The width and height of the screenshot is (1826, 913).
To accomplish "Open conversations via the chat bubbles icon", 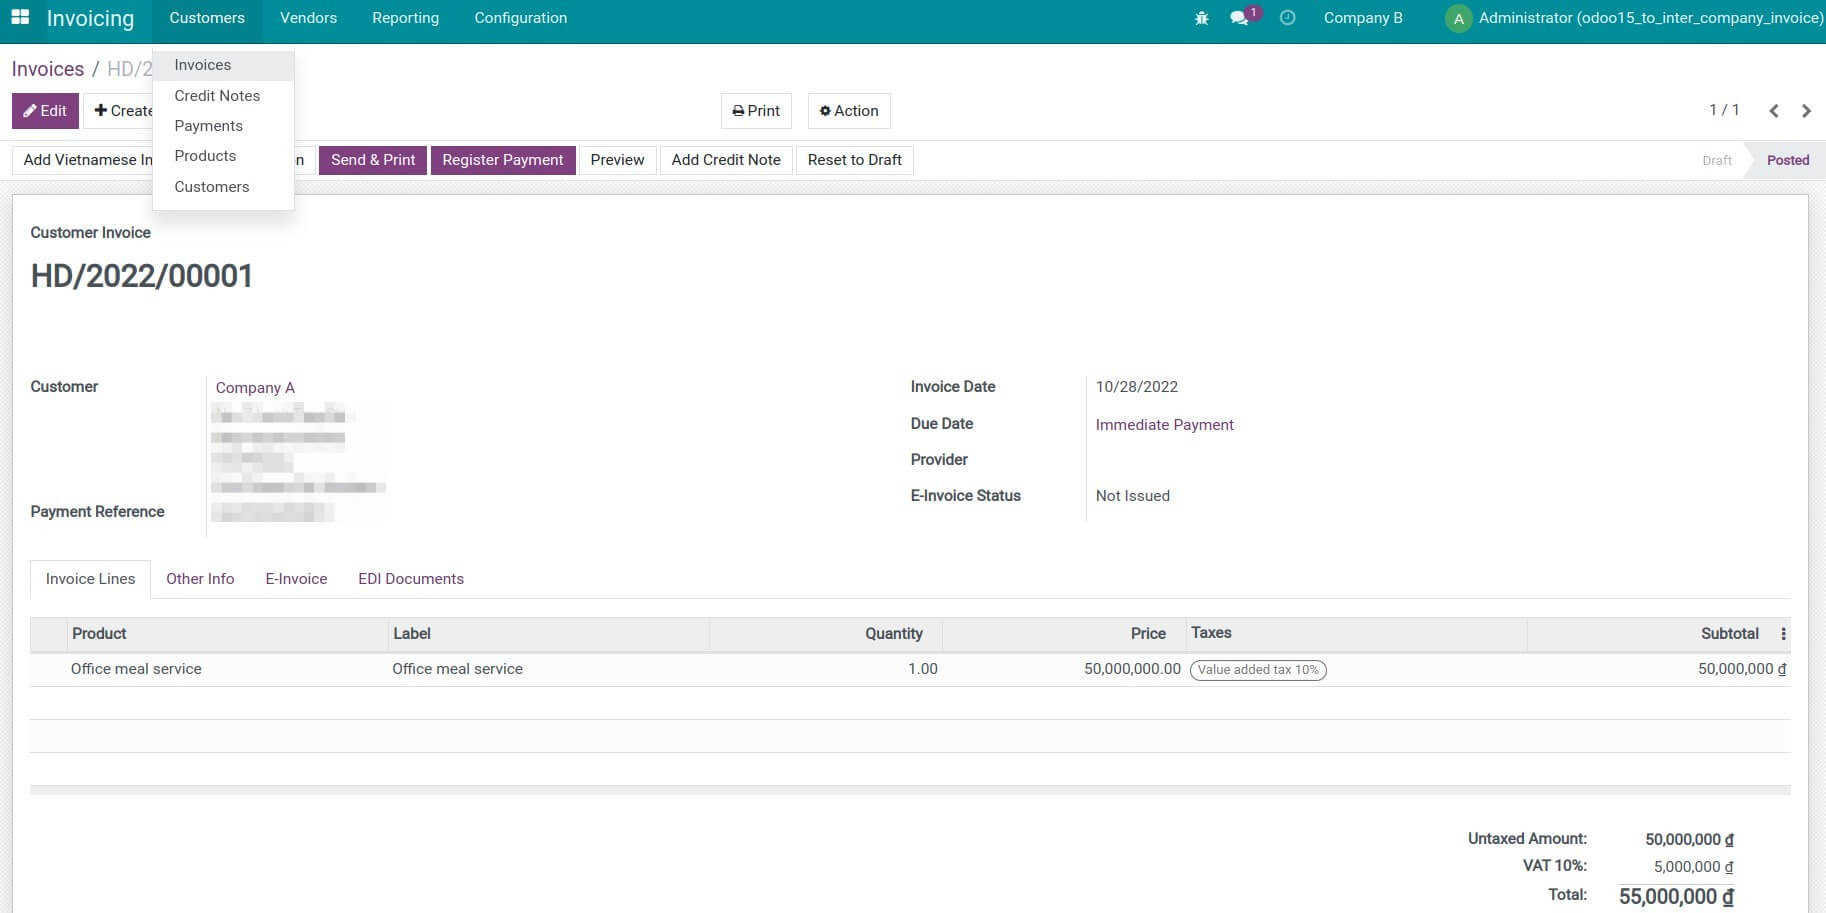I will pyautogui.click(x=1240, y=17).
